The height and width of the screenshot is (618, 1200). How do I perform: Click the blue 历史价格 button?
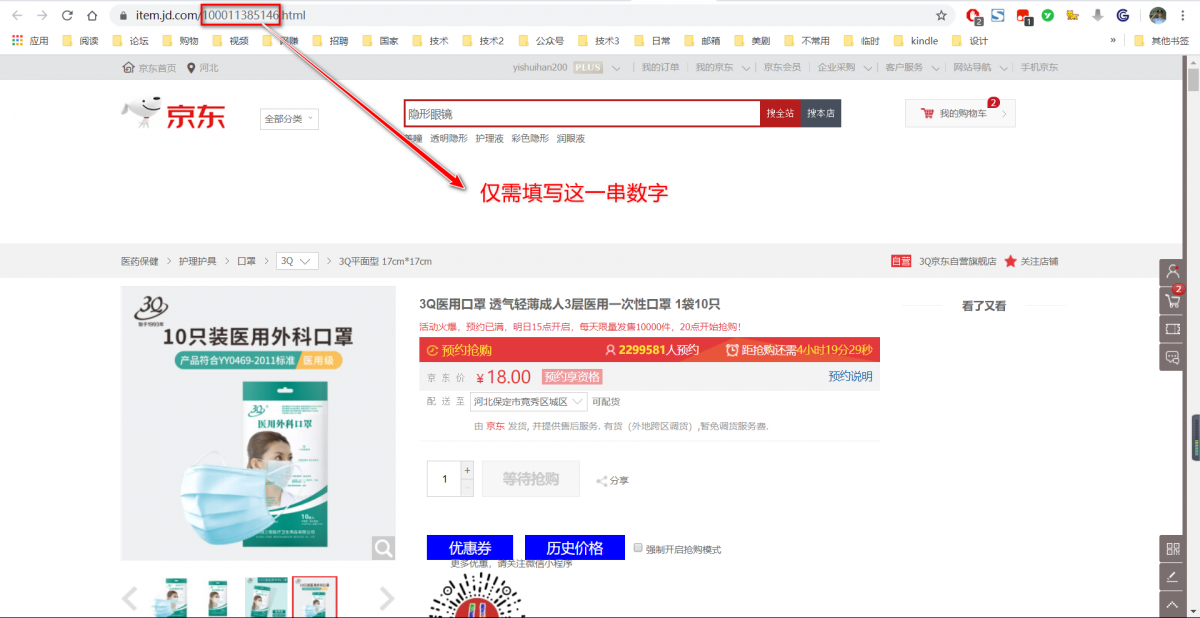pos(575,548)
